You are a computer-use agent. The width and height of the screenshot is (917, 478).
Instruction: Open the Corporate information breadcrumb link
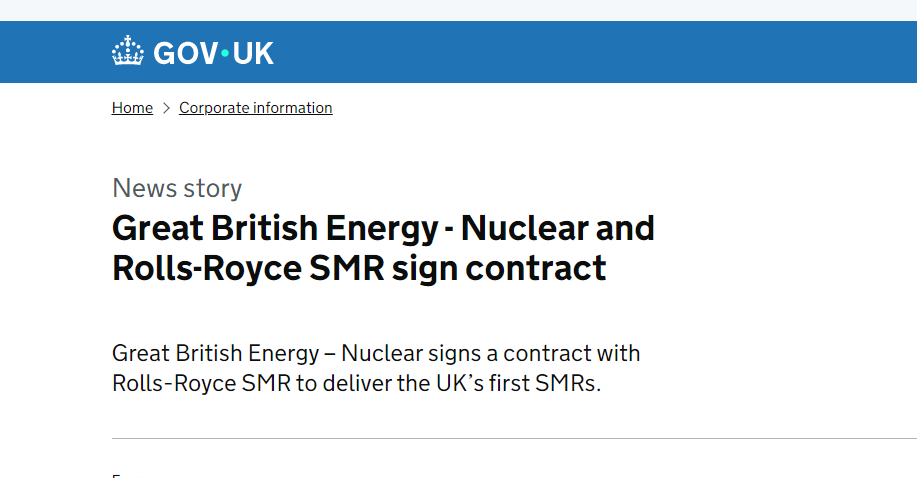coord(255,108)
